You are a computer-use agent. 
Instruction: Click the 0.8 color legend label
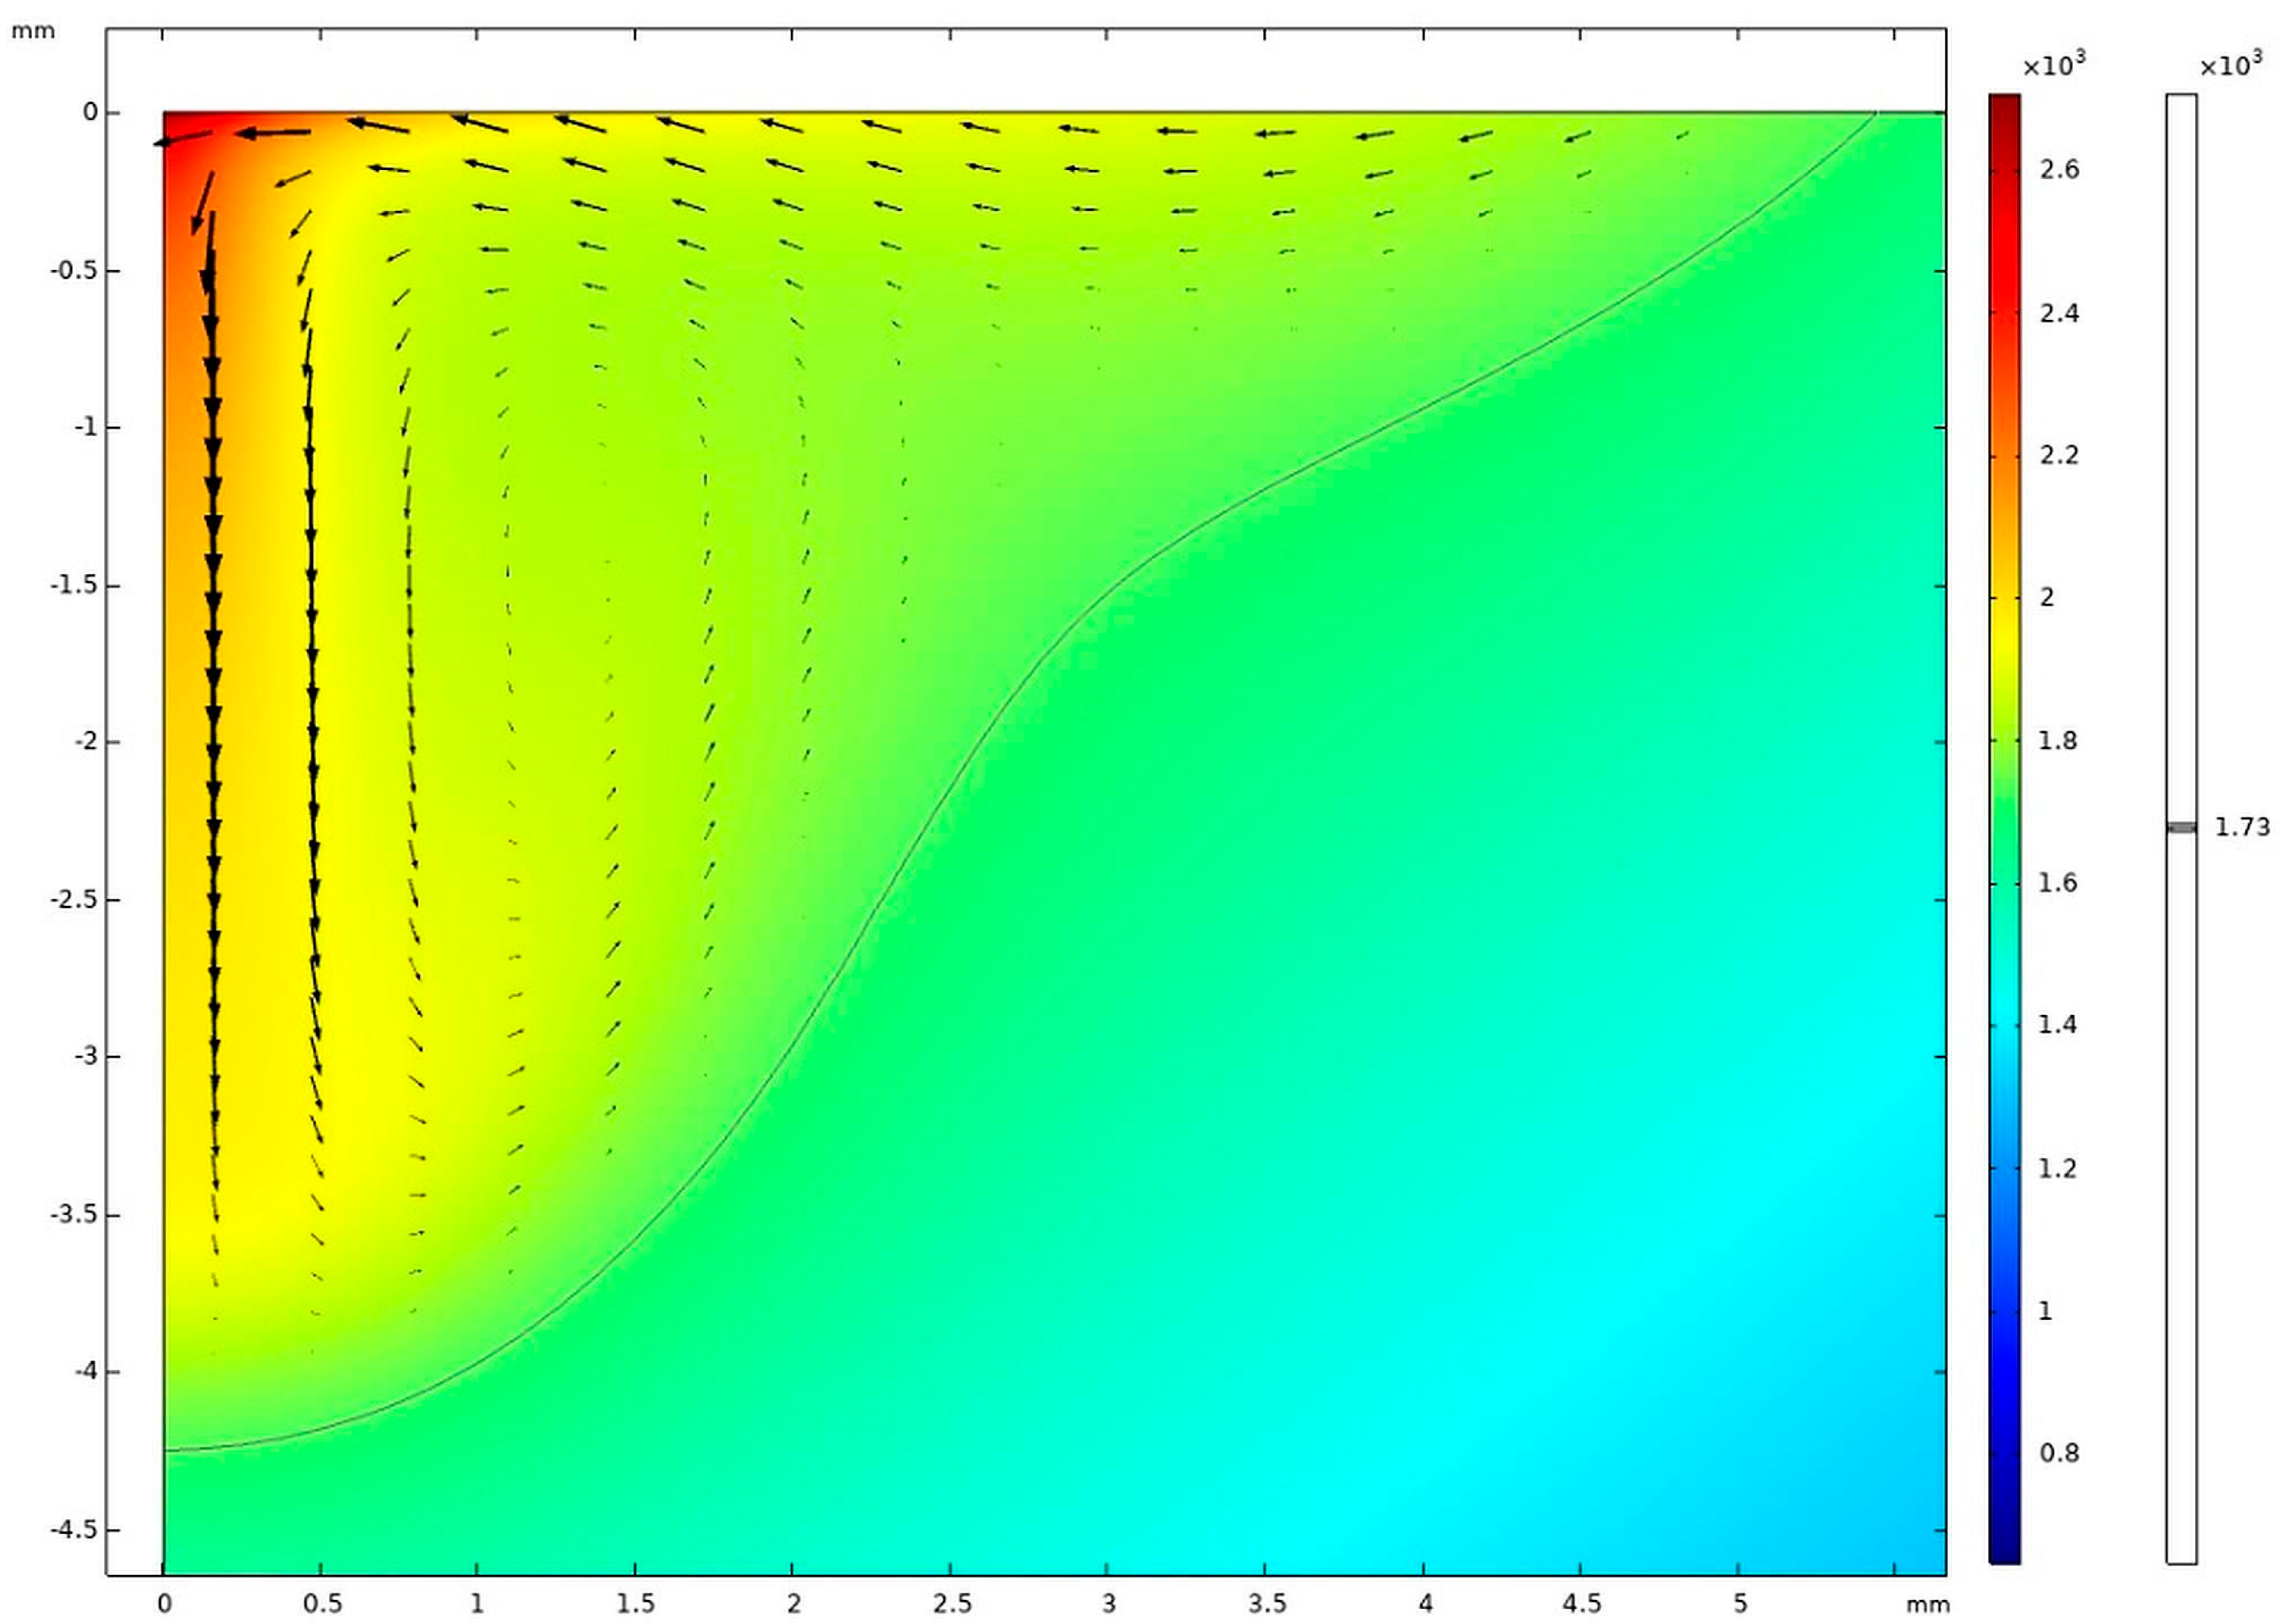(2059, 1452)
